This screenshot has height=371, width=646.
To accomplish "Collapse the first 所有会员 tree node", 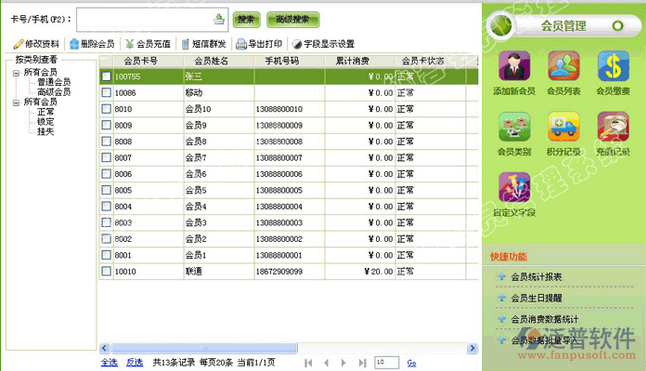I will [x=16, y=73].
